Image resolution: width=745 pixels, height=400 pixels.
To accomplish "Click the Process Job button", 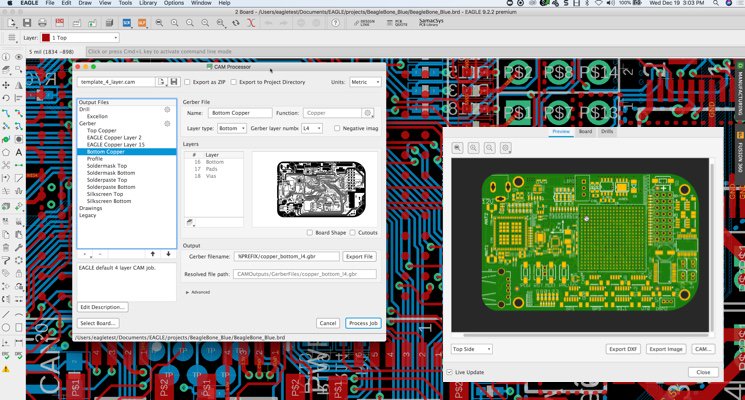I will pos(363,323).
